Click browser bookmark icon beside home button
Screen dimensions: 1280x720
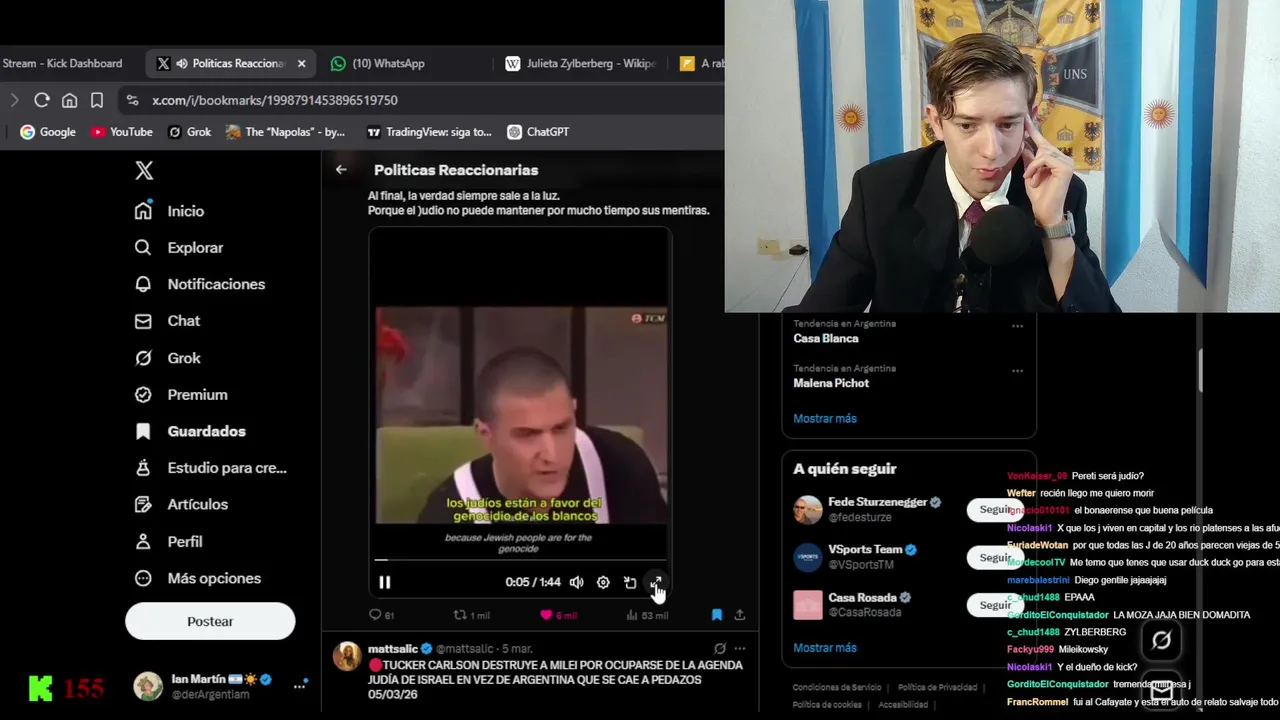click(97, 100)
